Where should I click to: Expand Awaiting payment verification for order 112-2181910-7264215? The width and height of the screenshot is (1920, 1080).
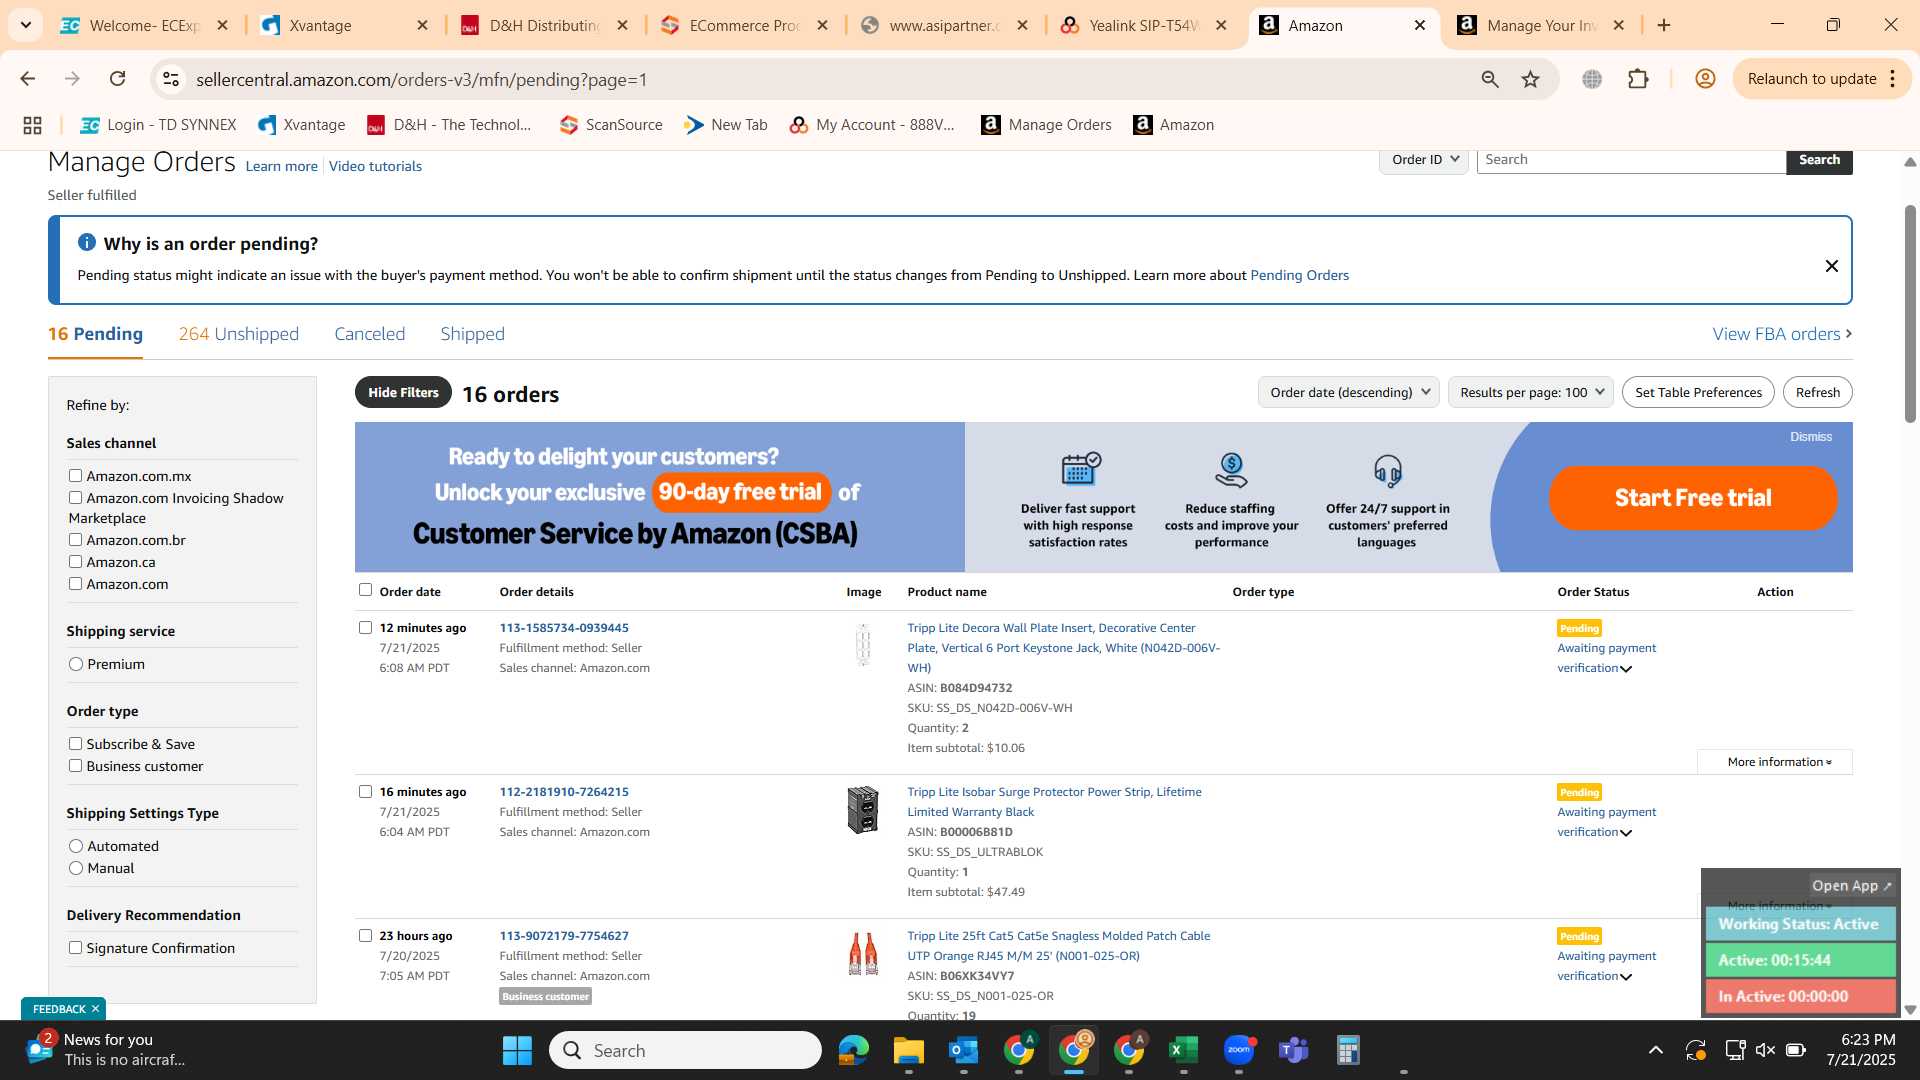(x=1626, y=833)
